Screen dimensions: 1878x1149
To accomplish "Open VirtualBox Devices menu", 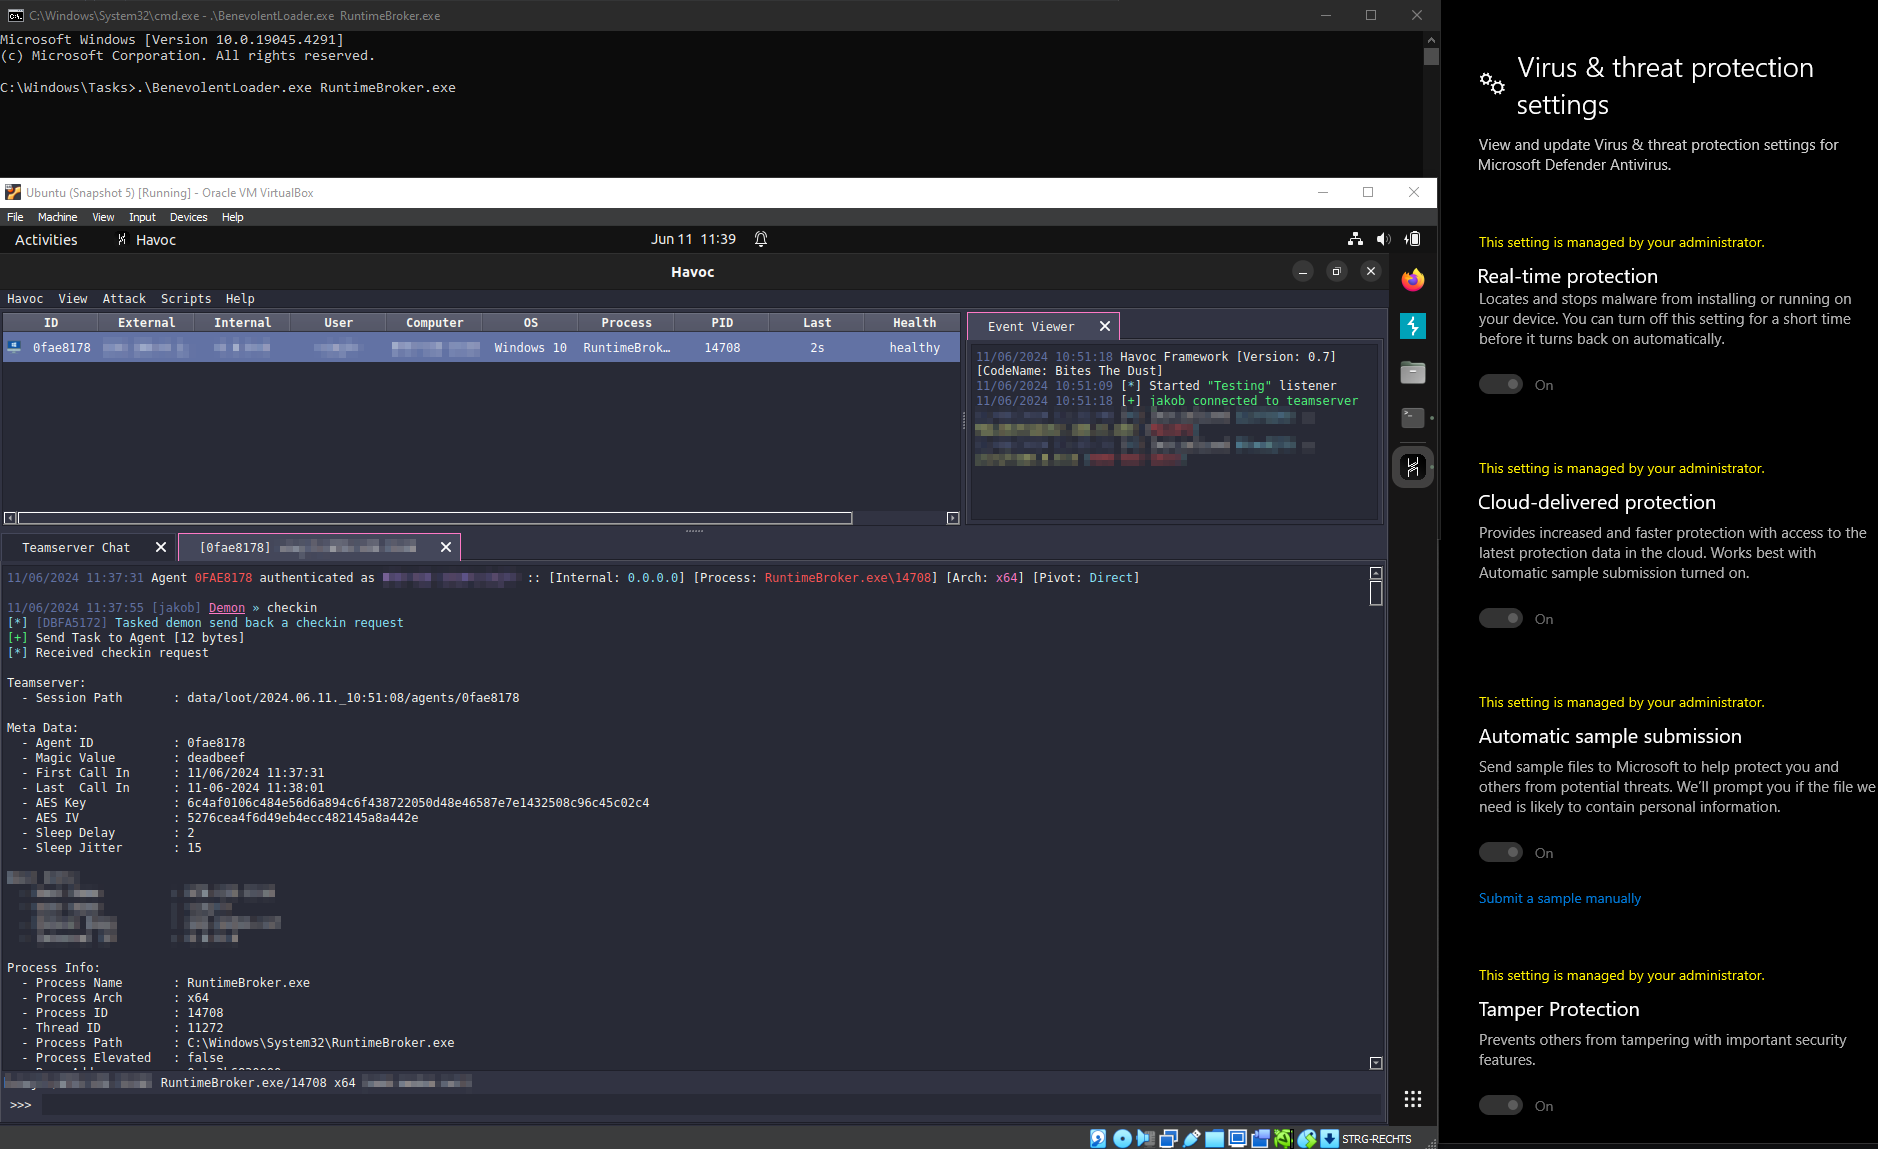I will point(188,217).
